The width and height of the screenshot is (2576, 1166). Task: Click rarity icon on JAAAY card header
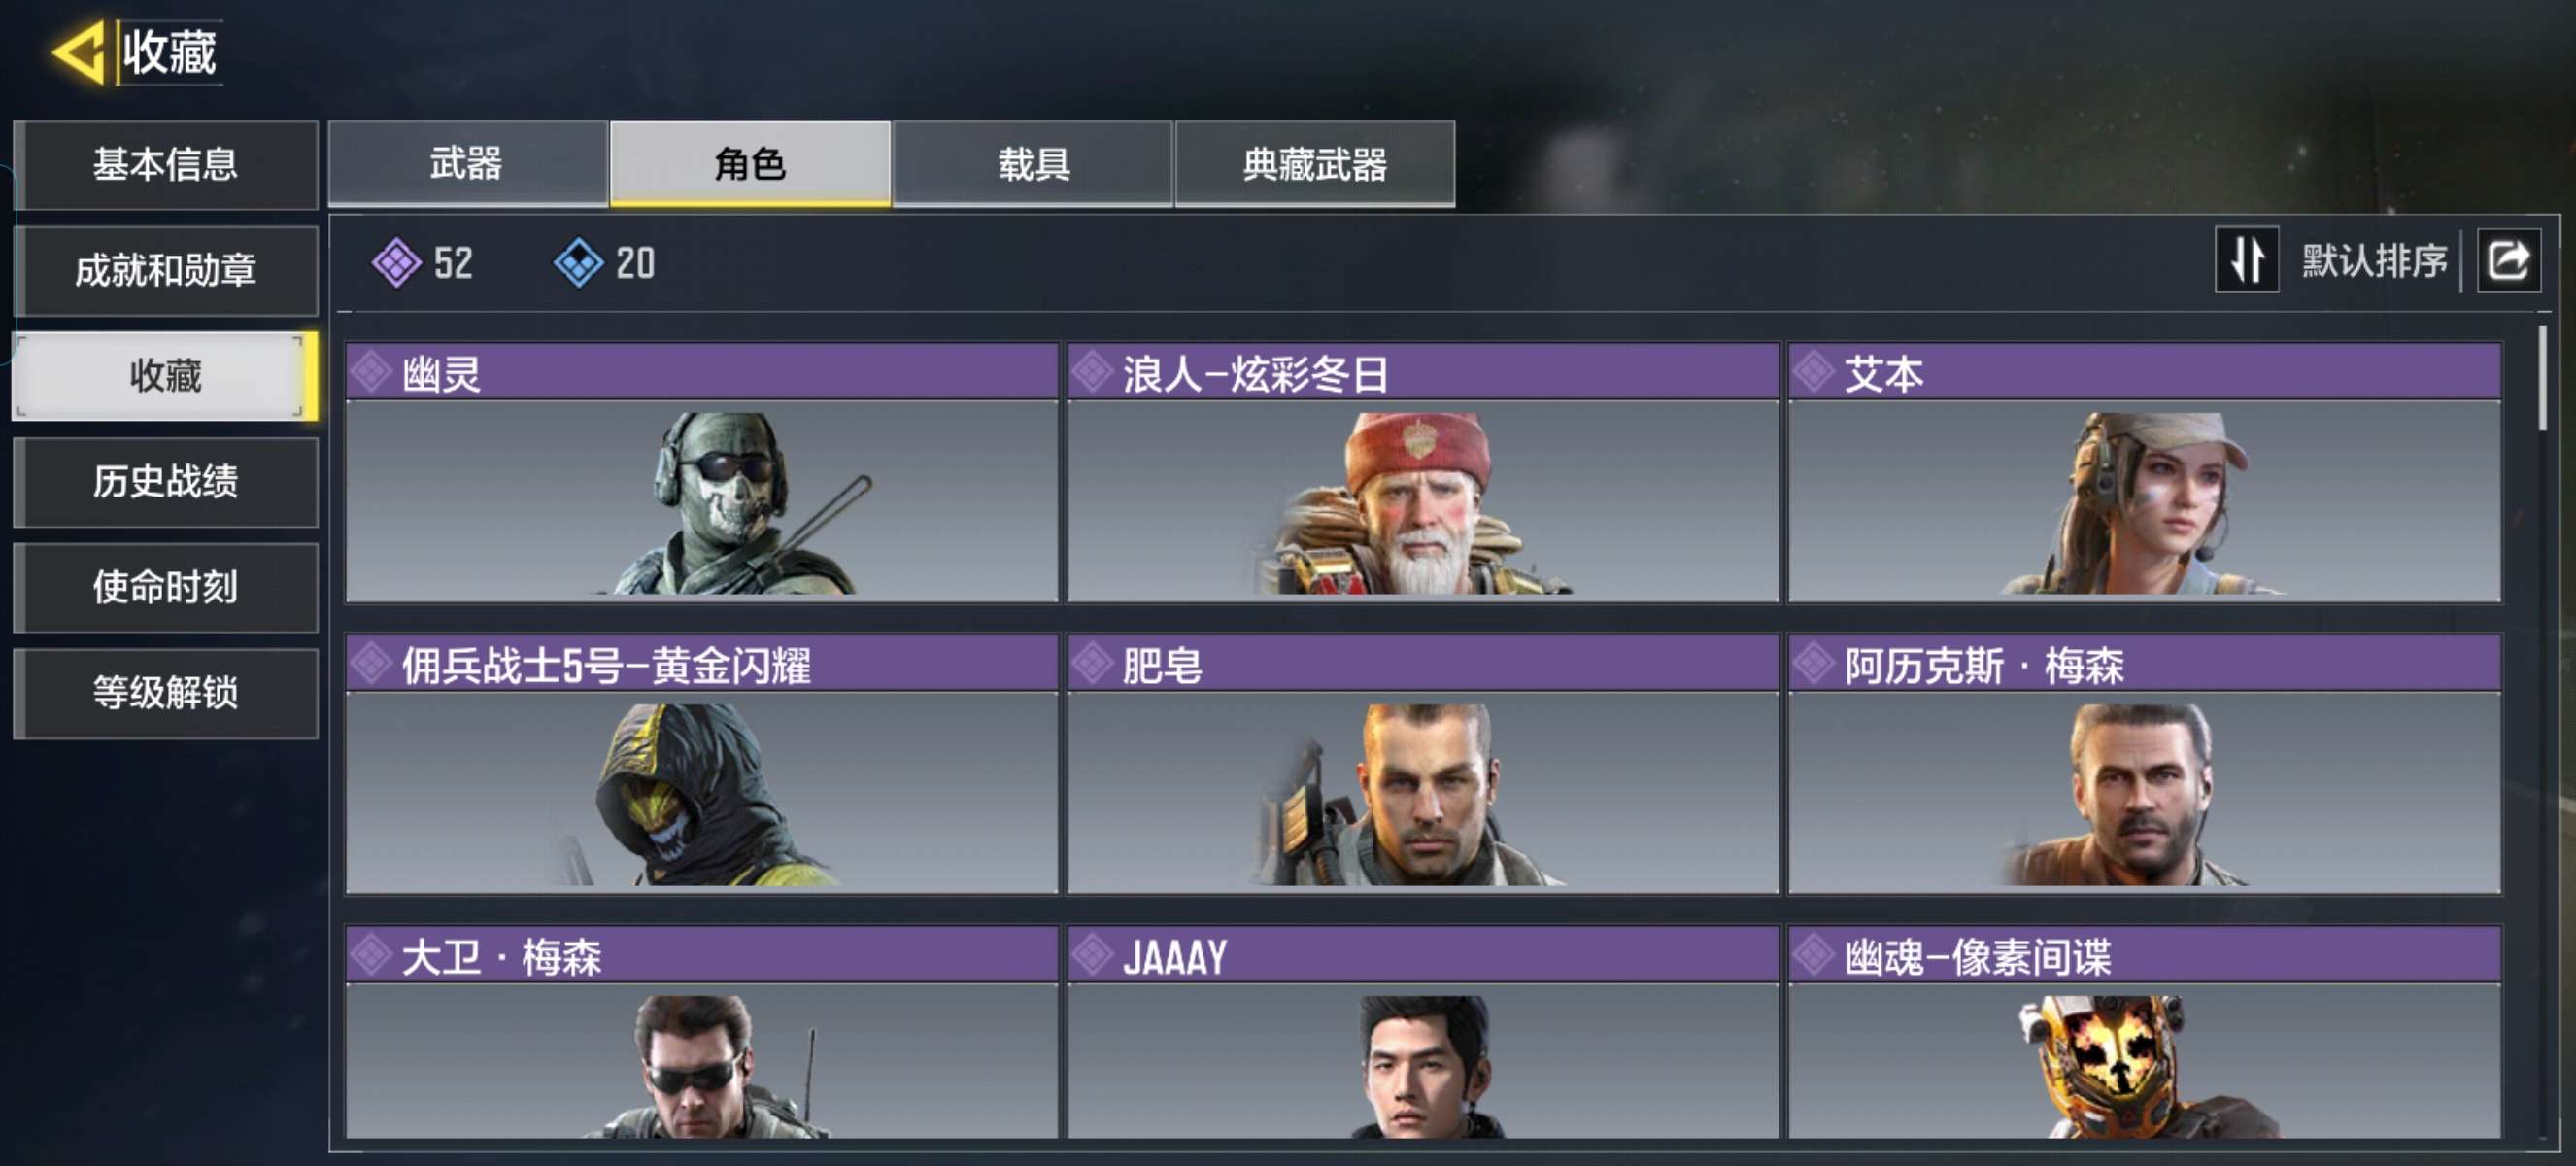1092,954
